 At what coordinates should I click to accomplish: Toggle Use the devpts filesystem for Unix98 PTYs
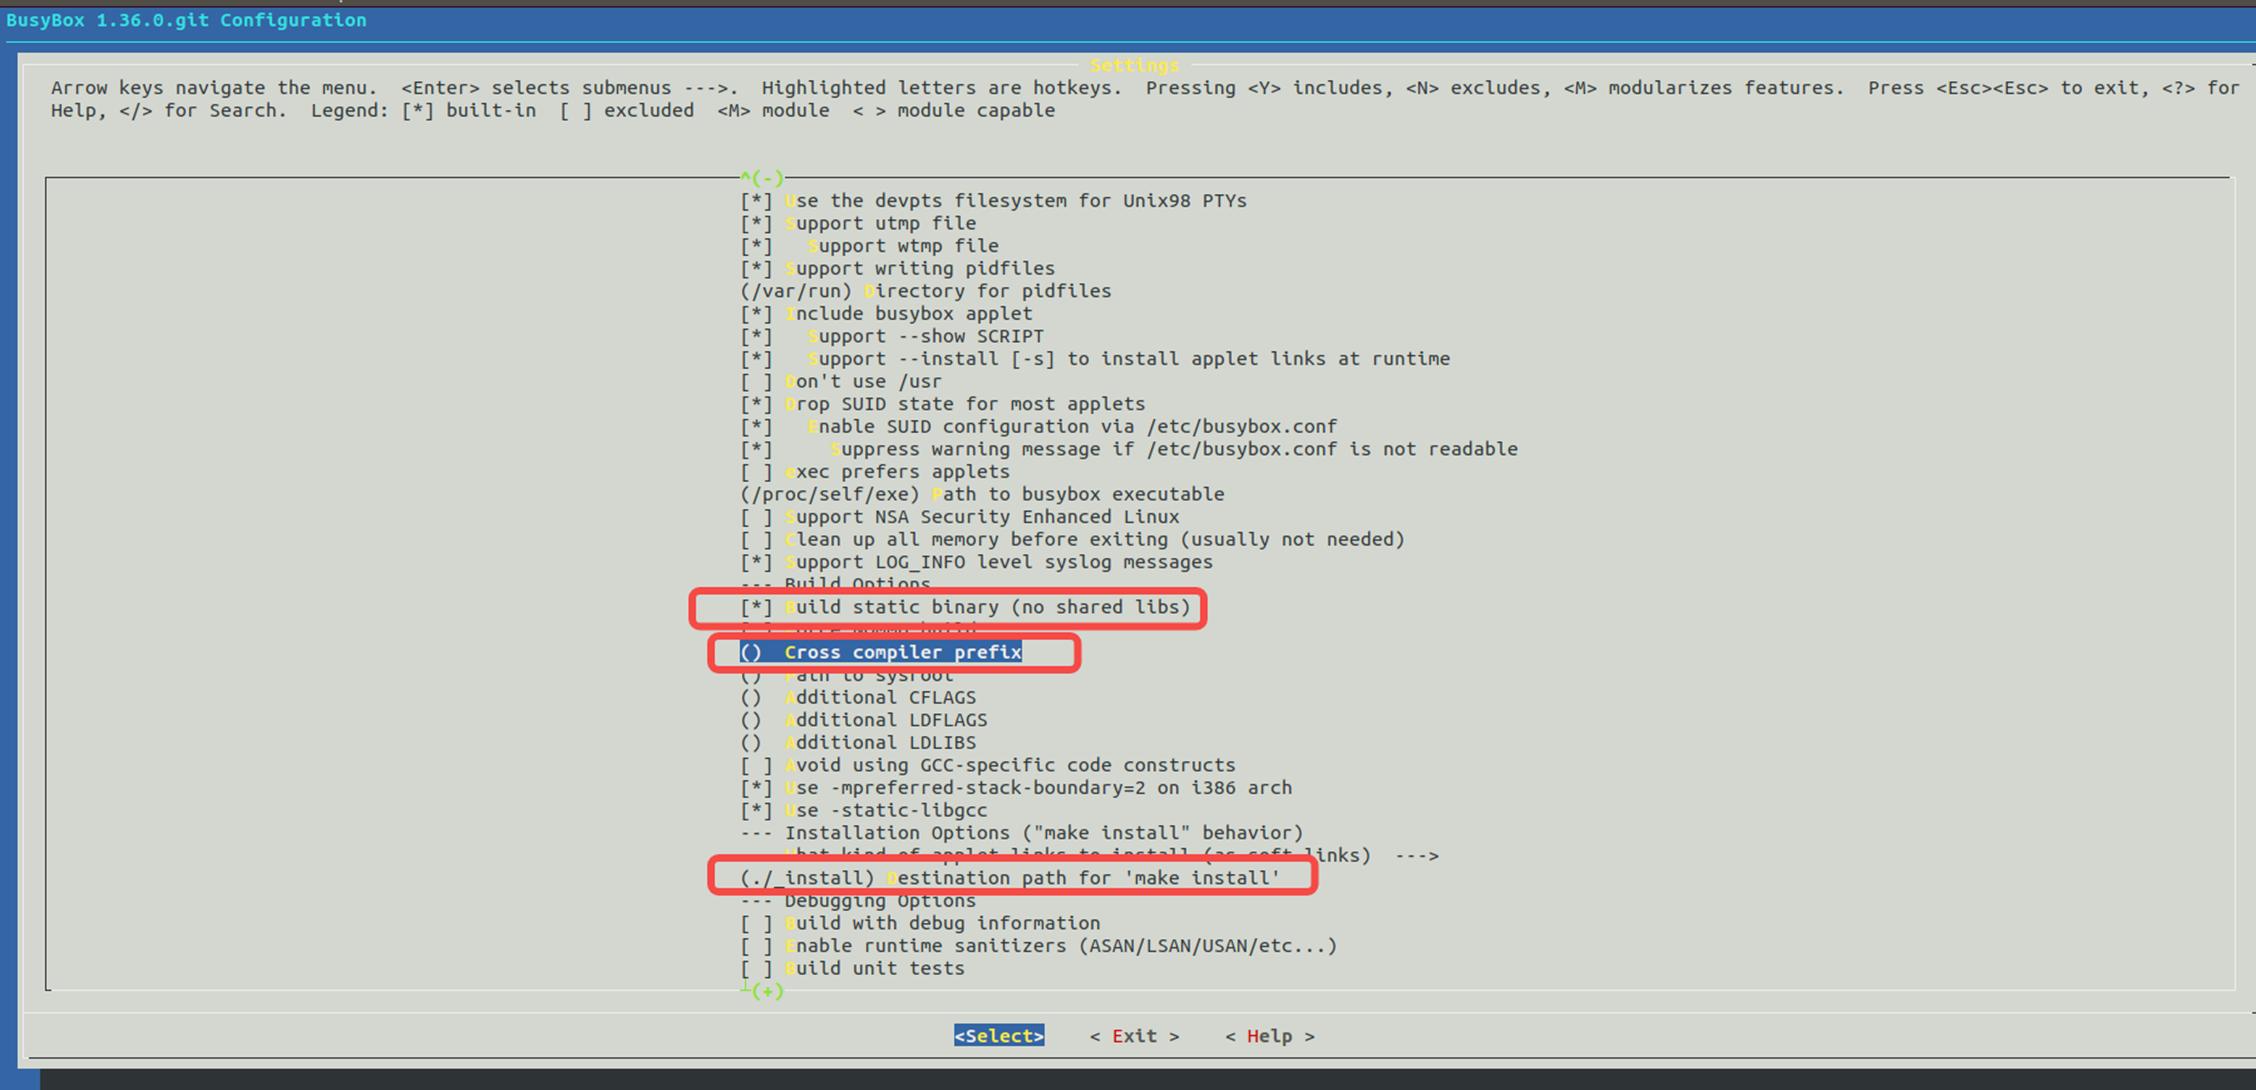tap(993, 200)
